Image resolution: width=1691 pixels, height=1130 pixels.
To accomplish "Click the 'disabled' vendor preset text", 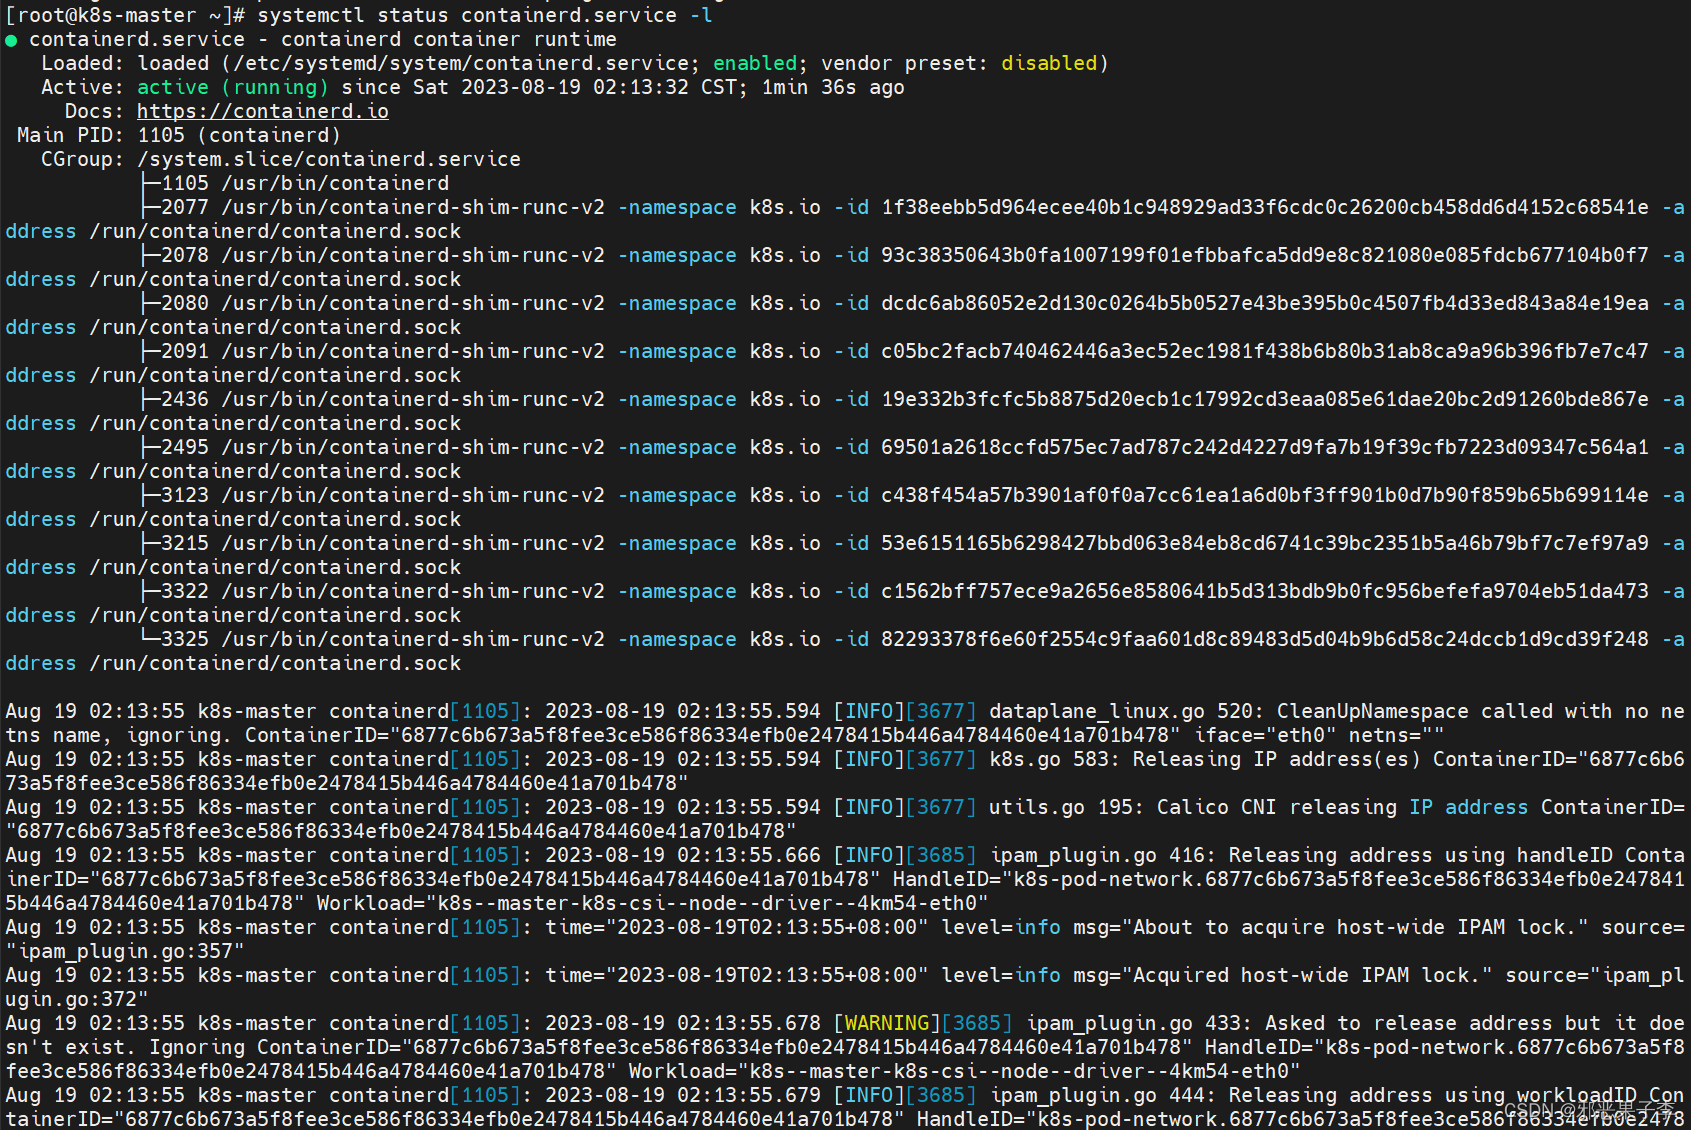I will point(1049,63).
